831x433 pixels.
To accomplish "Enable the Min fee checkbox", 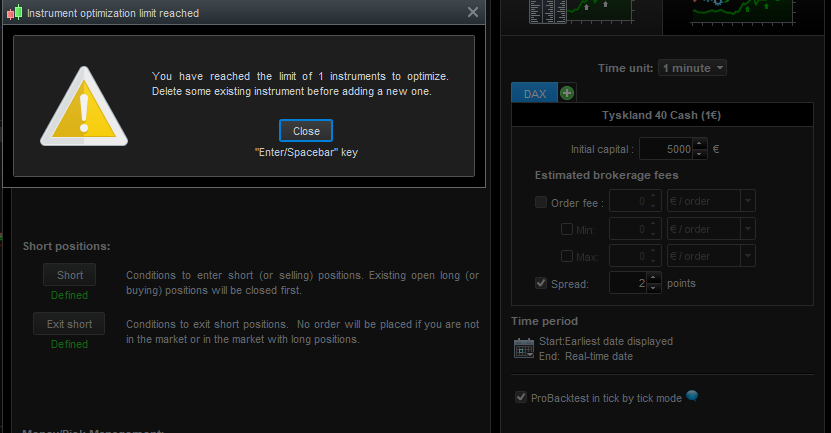I will (567, 229).
